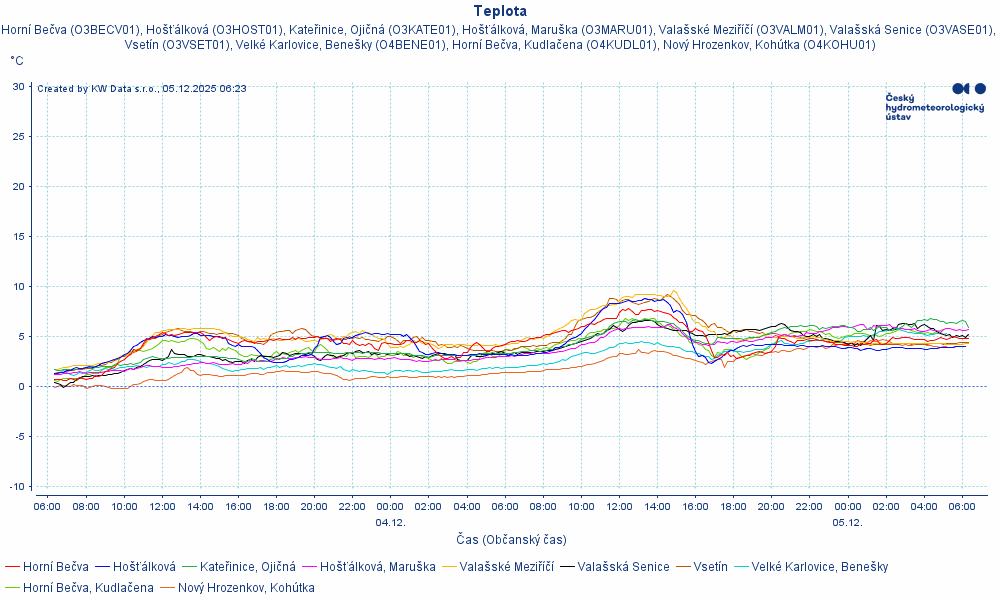
Task: Click the °C unit label
Action: click(17, 61)
